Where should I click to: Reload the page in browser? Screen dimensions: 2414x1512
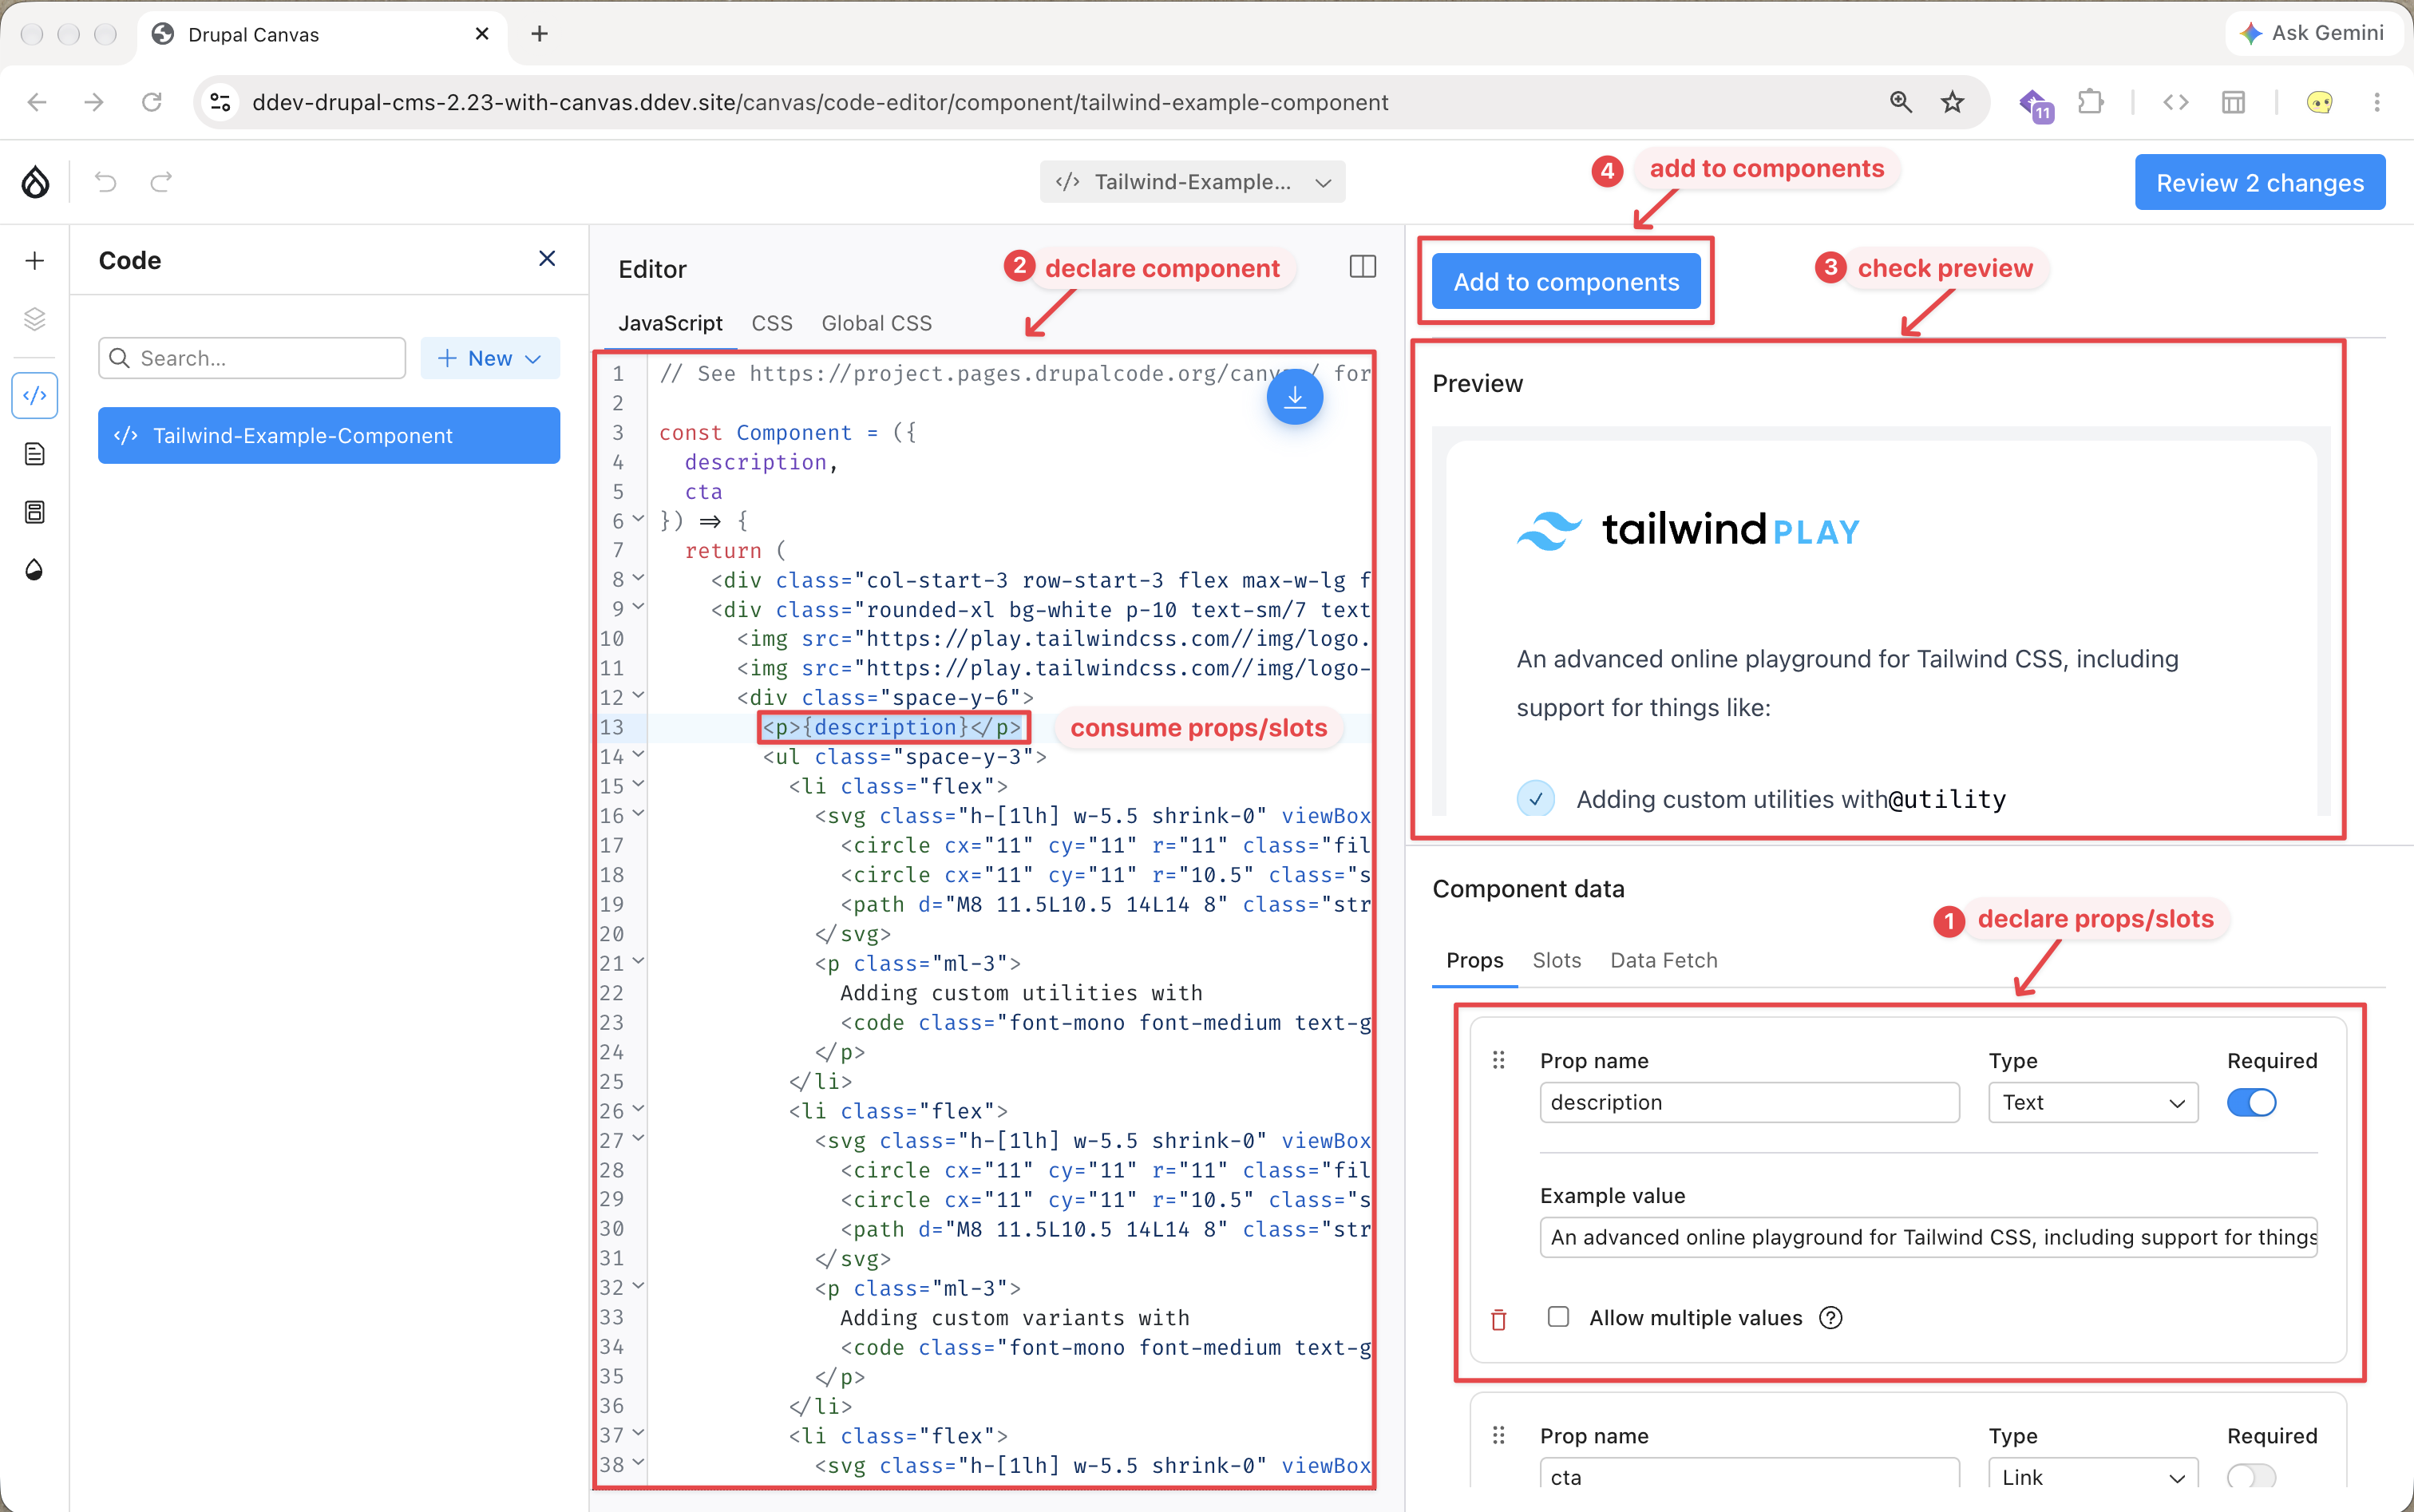click(x=151, y=102)
